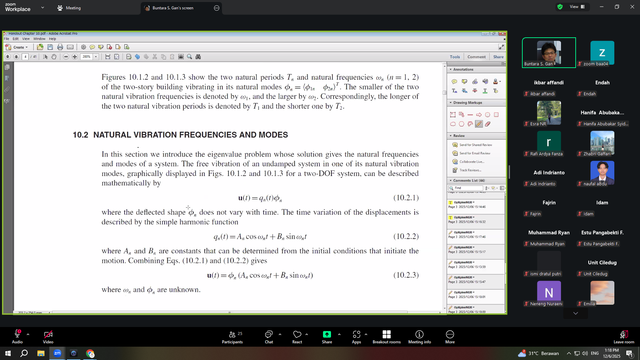Show Meeting info
Viewport: 640px width, 360px height.
pos(419,337)
